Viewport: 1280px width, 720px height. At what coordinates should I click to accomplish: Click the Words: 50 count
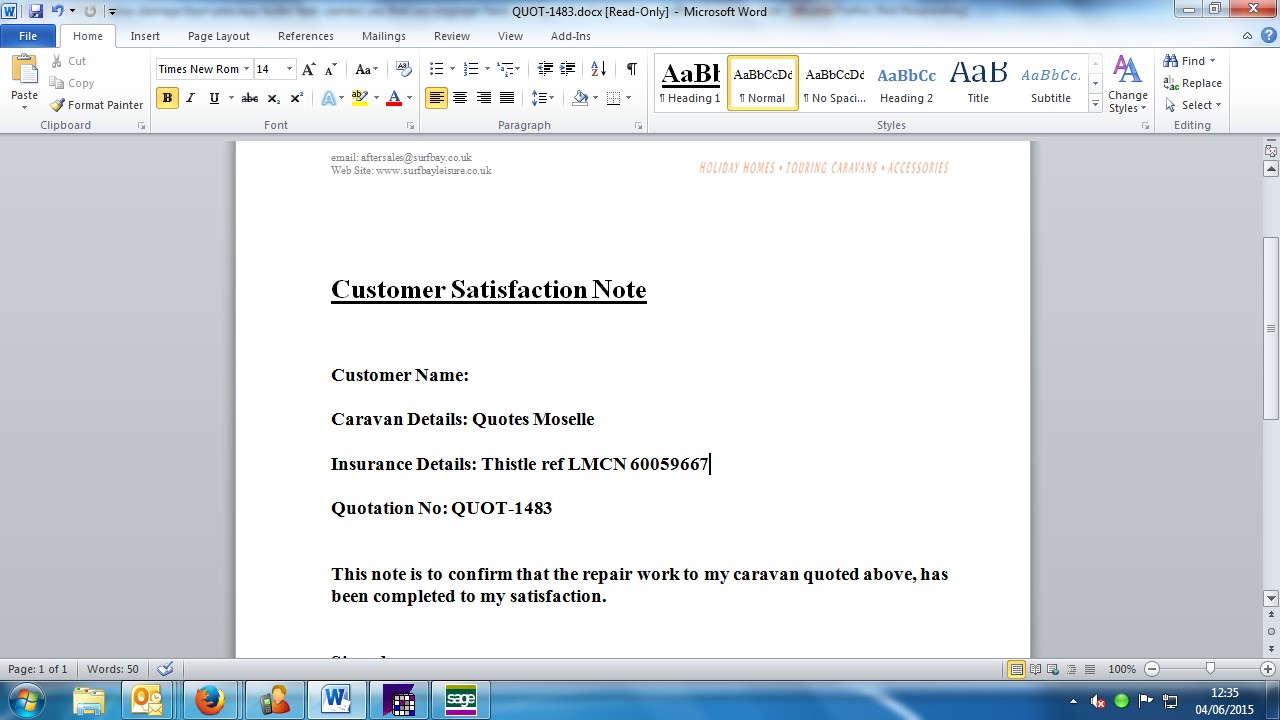pyautogui.click(x=113, y=669)
